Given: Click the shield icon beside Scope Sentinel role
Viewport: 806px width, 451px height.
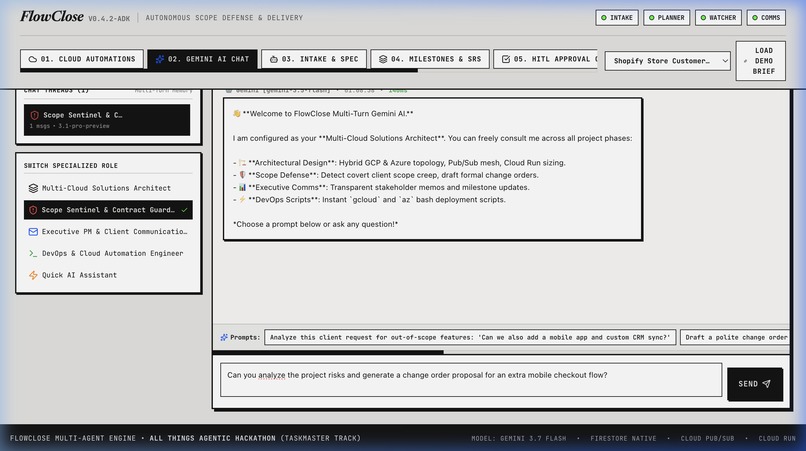Looking at the screenshot, I should click(33, 210).
